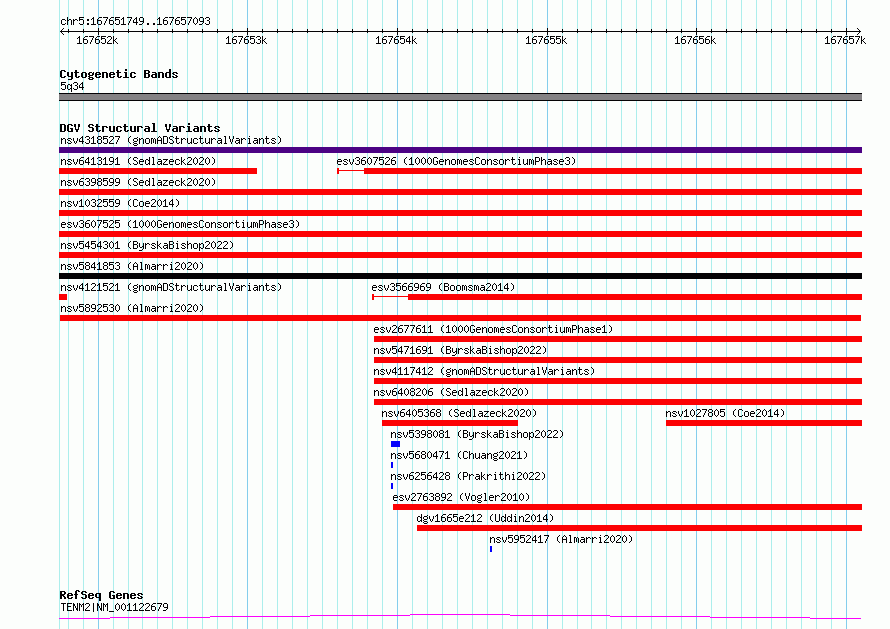The width and height of the screenshot is (890, 629).
Task: Select the purple nsv4318527 variant bar
Action: (x=460, y=150)
